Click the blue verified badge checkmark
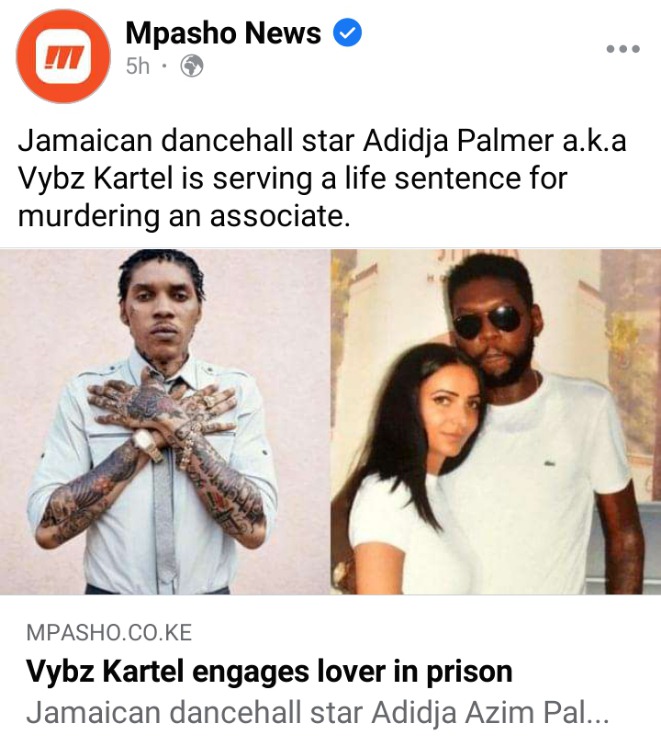 347,33
